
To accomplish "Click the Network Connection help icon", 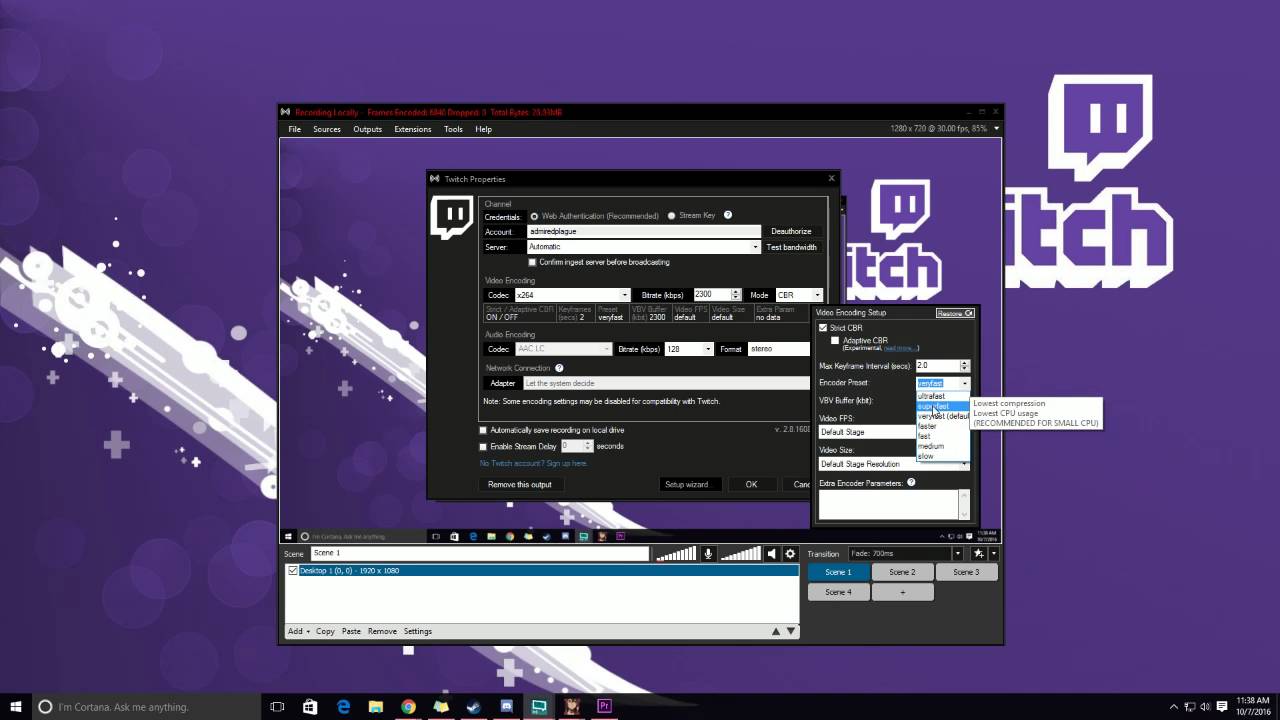I will (x=559, y=368).
